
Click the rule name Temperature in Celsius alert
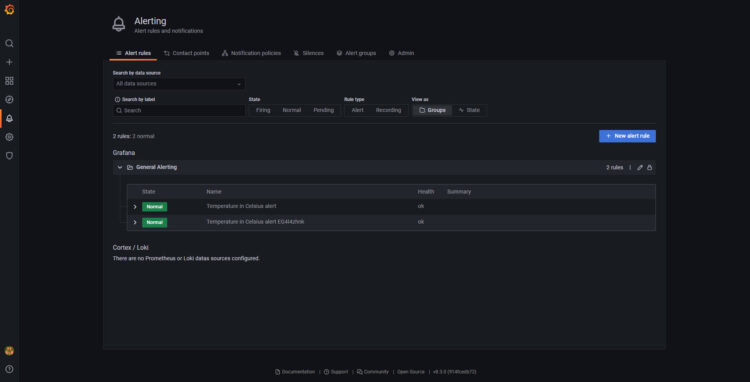[242, 206]
